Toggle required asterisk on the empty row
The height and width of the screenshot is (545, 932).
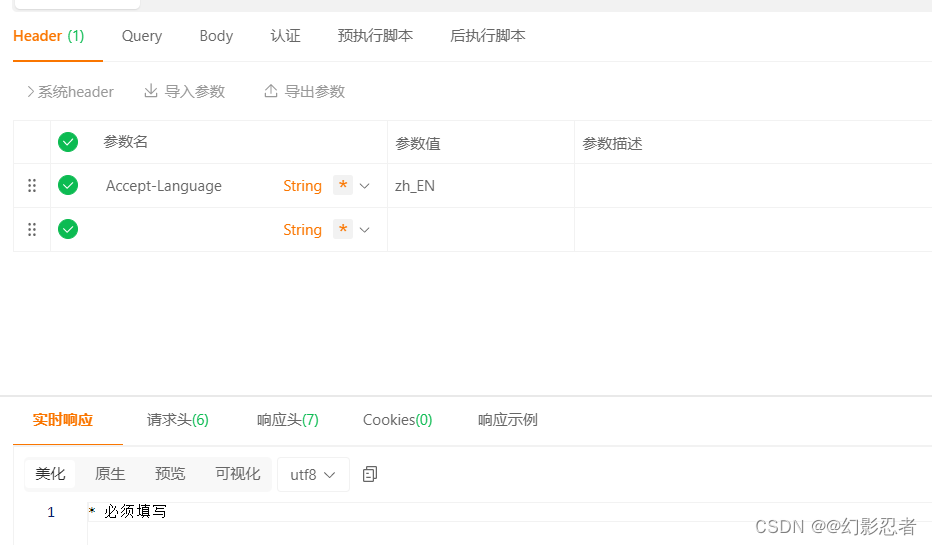(343, 229)
